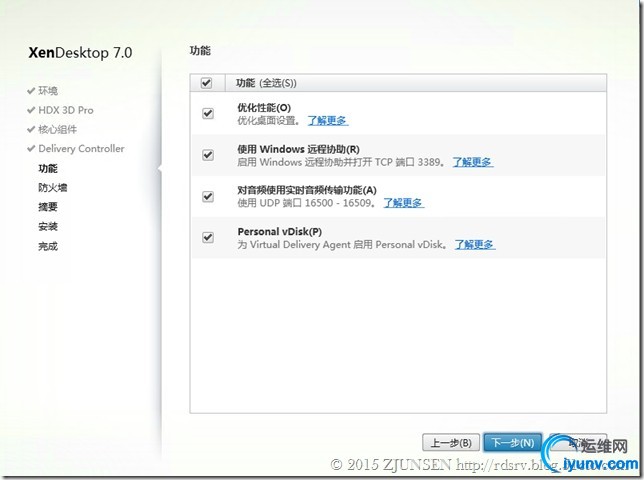Click the 优化性能(O) feature title
The height and width of the screenshot is (480, 644).
click(264, 108)
